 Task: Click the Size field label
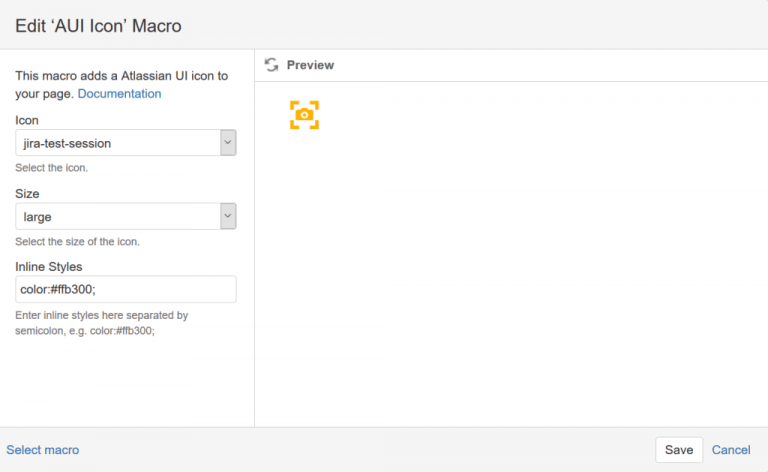27,193
